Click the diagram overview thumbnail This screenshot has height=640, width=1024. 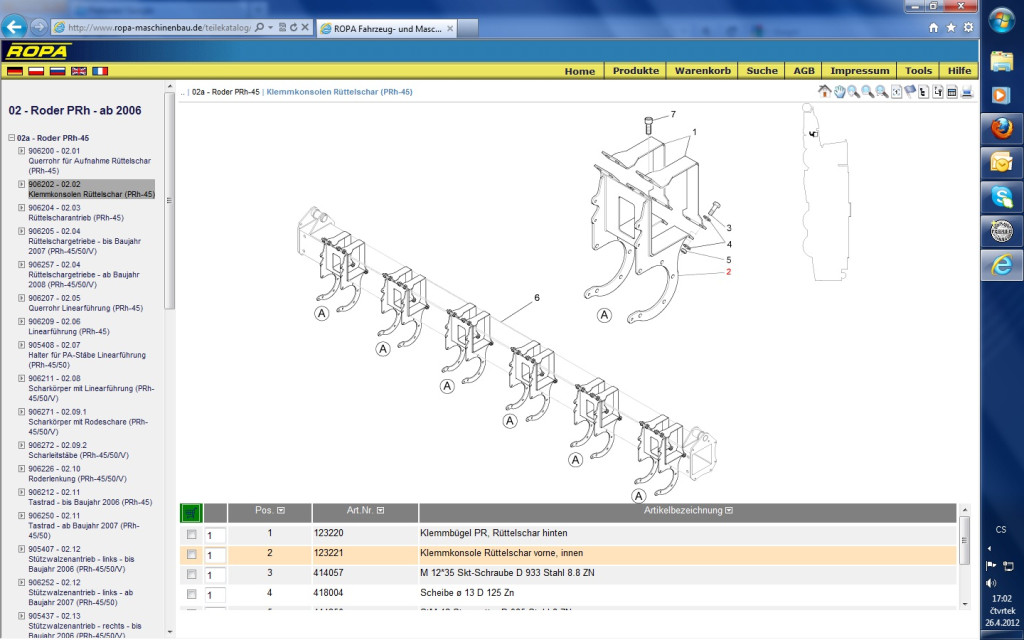[826, 192]
